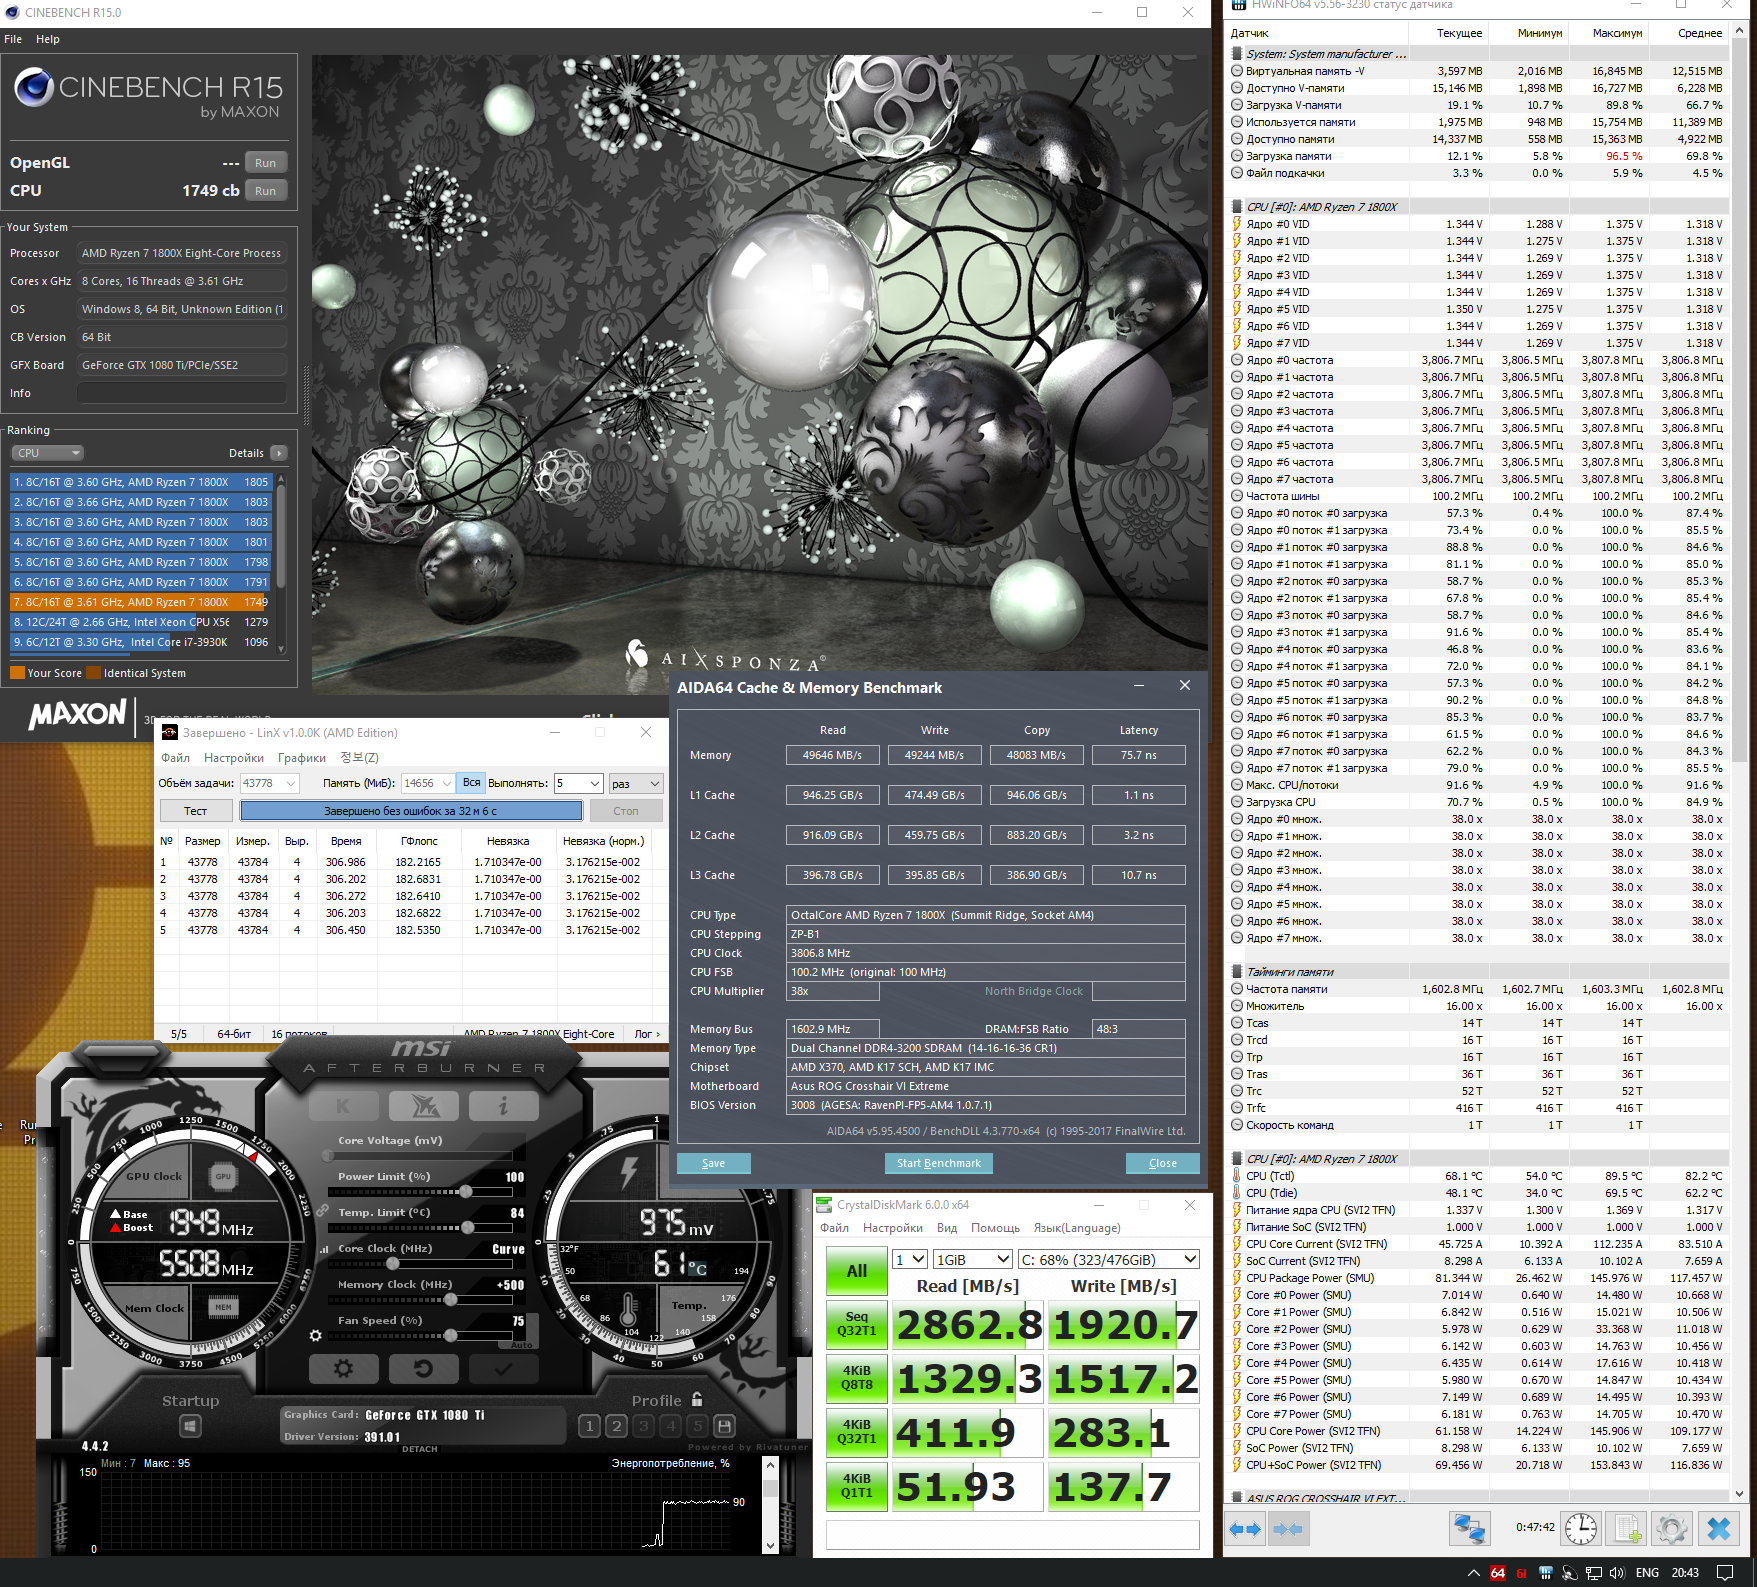This screenshot has height=1587, width=1757.
Task: Click DETACH on the Afterburner monitor graph
Action: pyautogui.click(x=420, y=1449)
